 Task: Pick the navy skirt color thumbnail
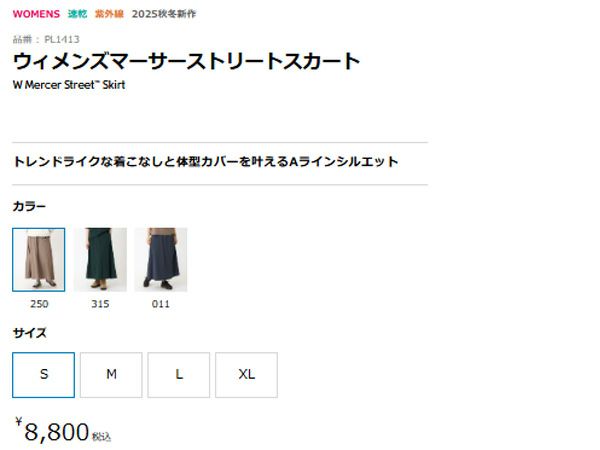click(161, 260)
